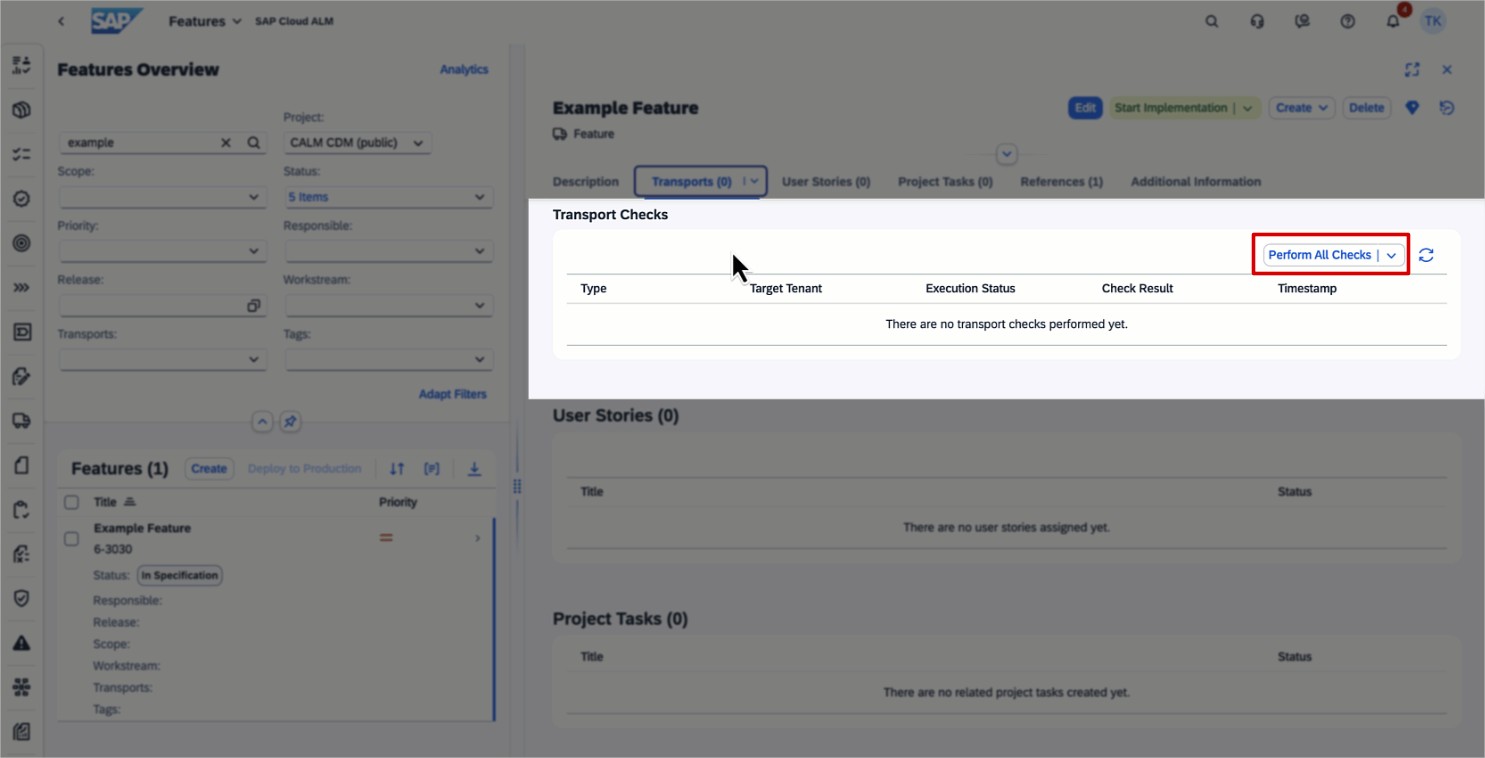
Task: Check the select-all checkbox beside Title
Action: point(71,502)
